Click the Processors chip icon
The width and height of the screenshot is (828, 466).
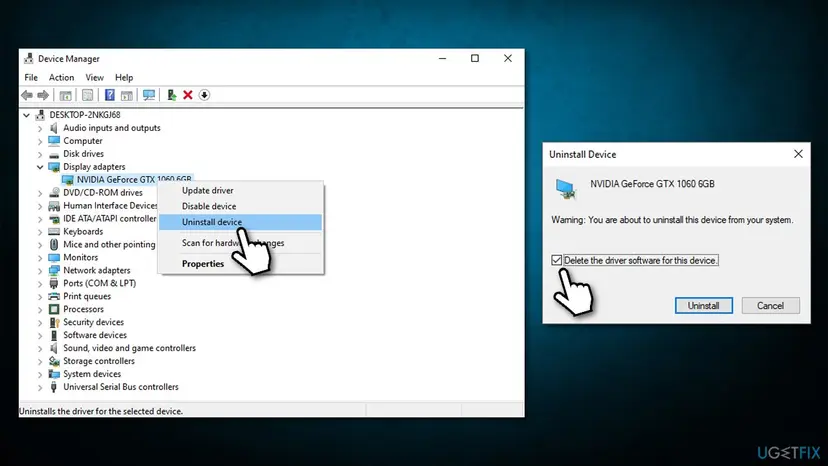click(54, 309)
